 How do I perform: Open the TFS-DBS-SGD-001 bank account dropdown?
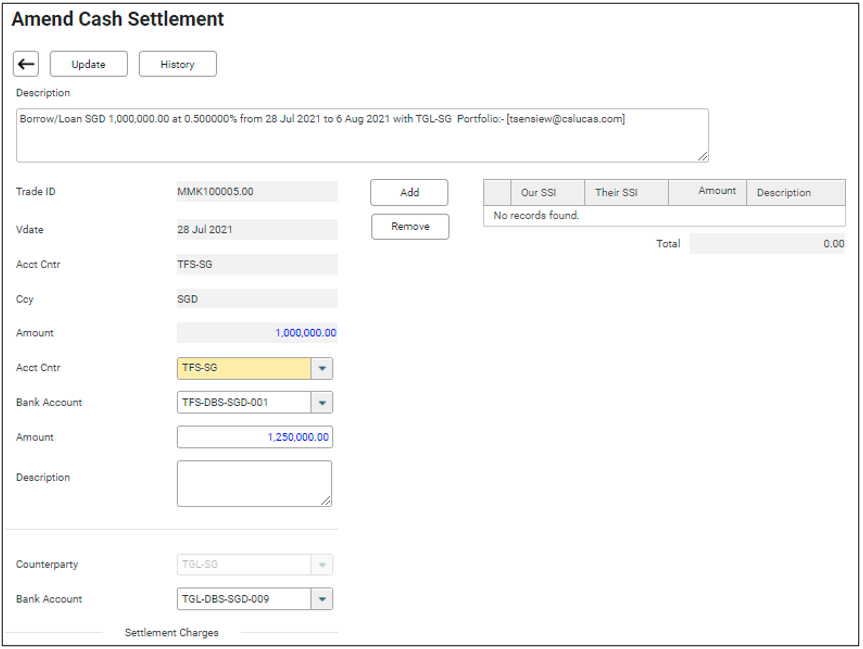click(x=322, y=403)
